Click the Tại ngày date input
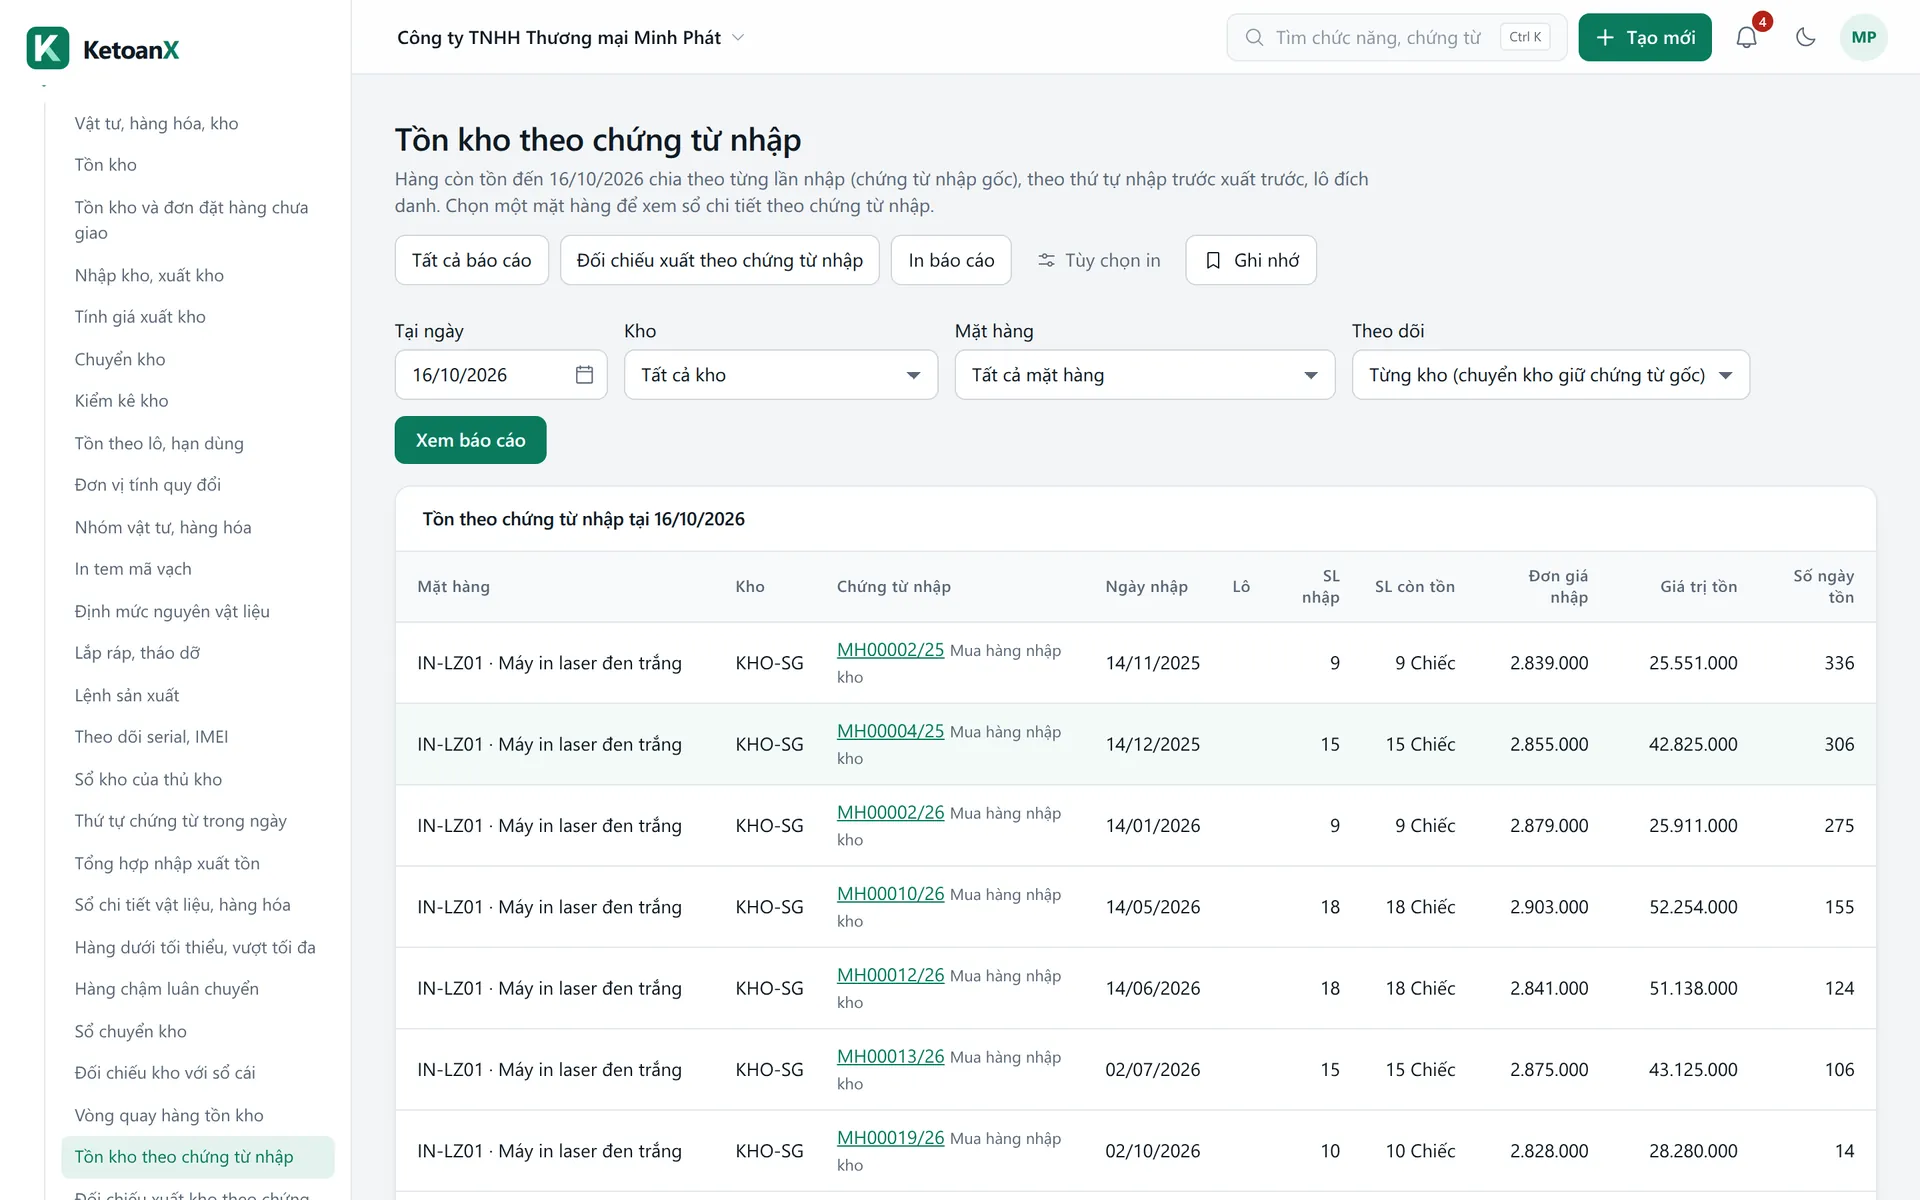 (x=500, y=375)
